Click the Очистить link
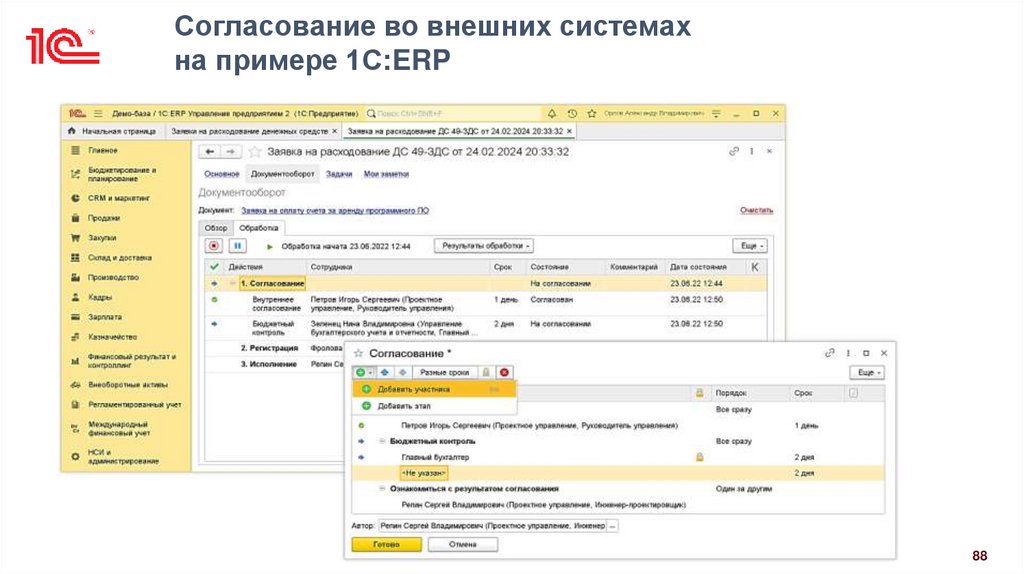Viewport: 1024px width, 574px height. click(x=756, y=210)
